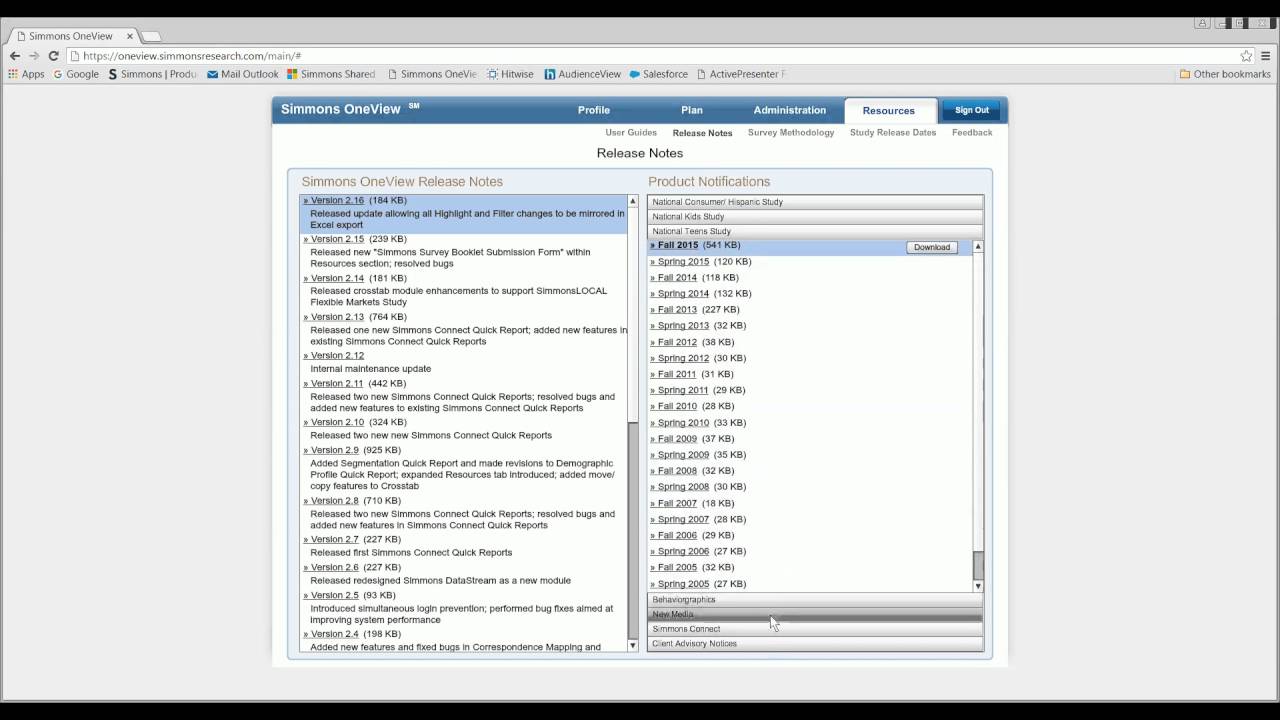Open the Study Release Dates page
Viewport: 1280px width, 720px height.
click(x=893, y=132)
